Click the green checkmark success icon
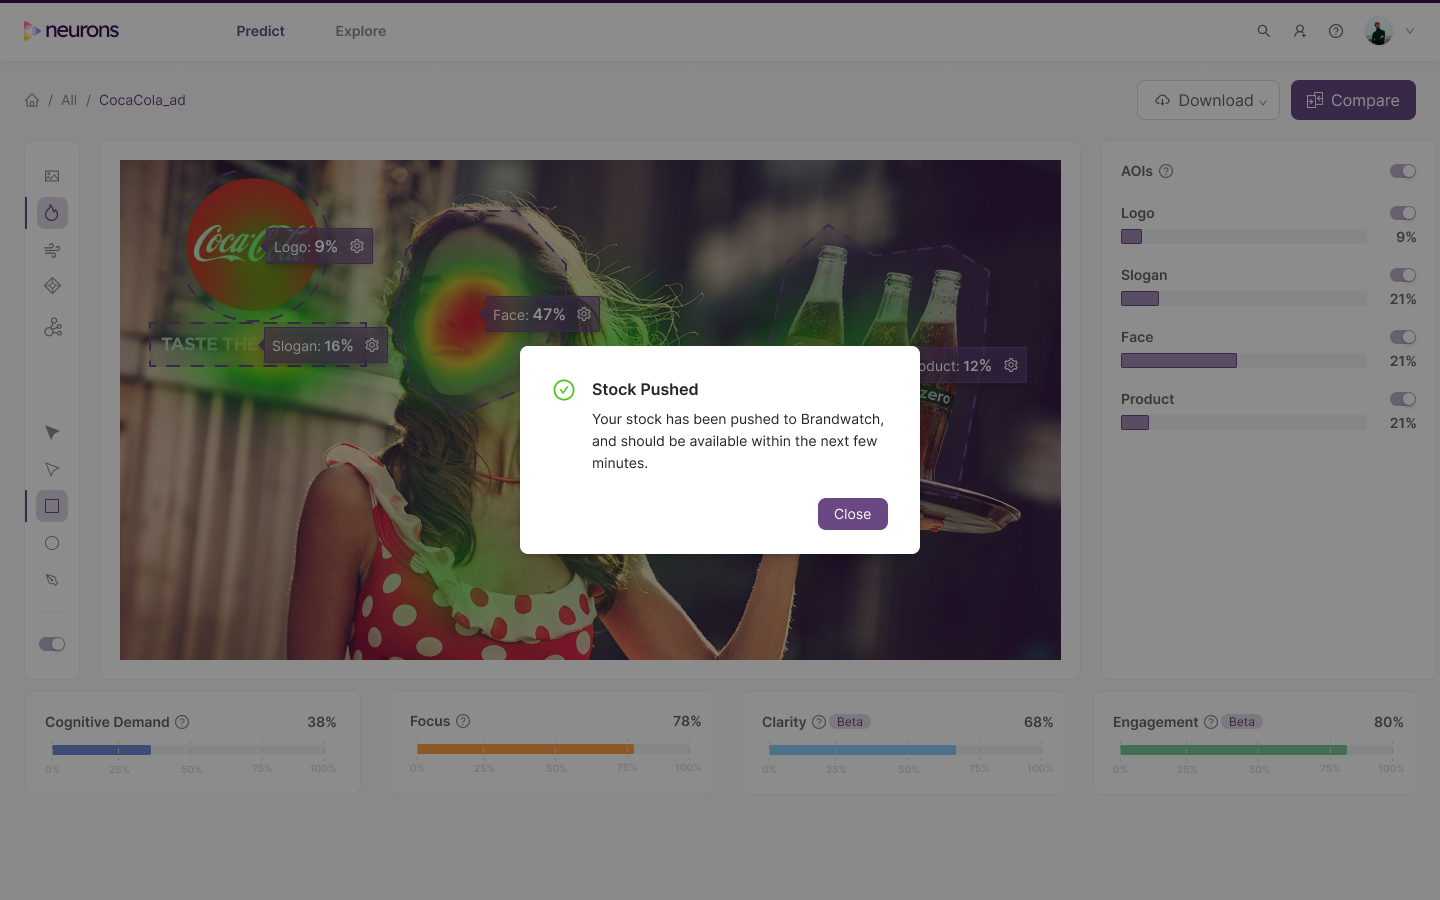Image resolution: width=1440 pixels, height=900 pixels. tap(564, 390)
